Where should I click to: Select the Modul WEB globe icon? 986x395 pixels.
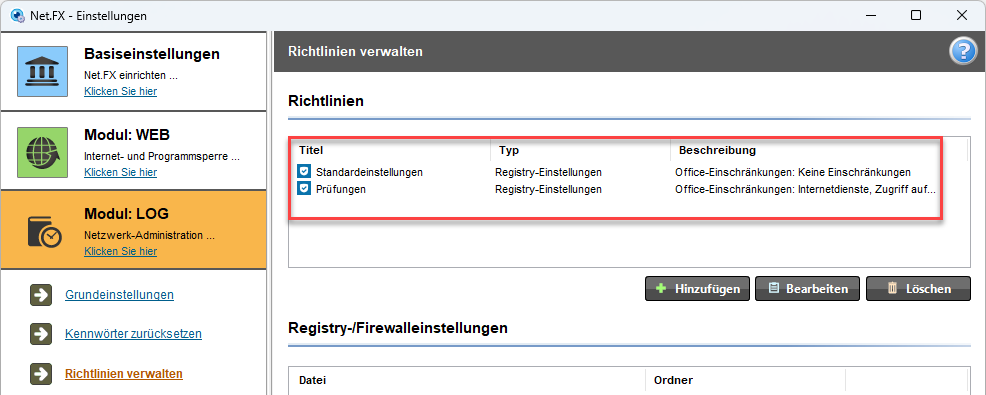(x=42, y=152)
